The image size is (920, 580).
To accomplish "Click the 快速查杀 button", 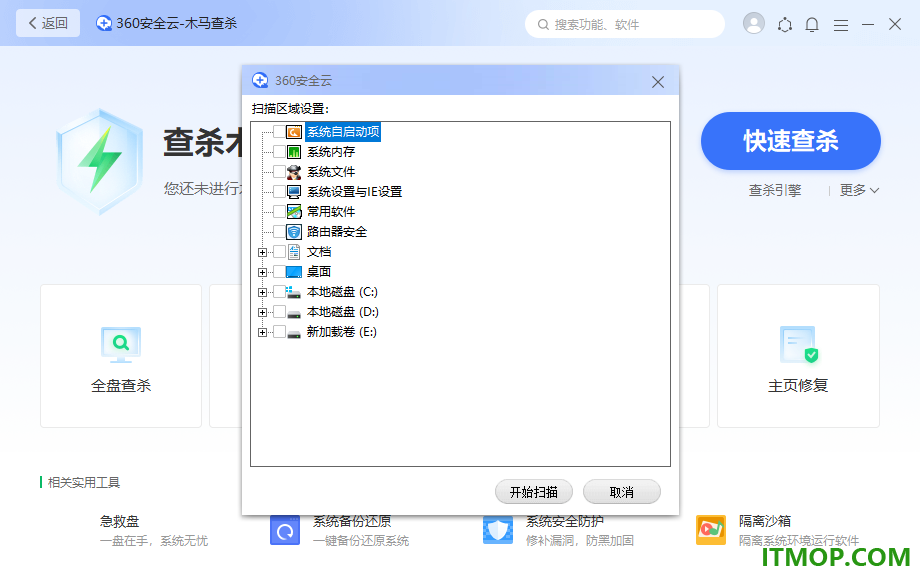I will (790, 141).
